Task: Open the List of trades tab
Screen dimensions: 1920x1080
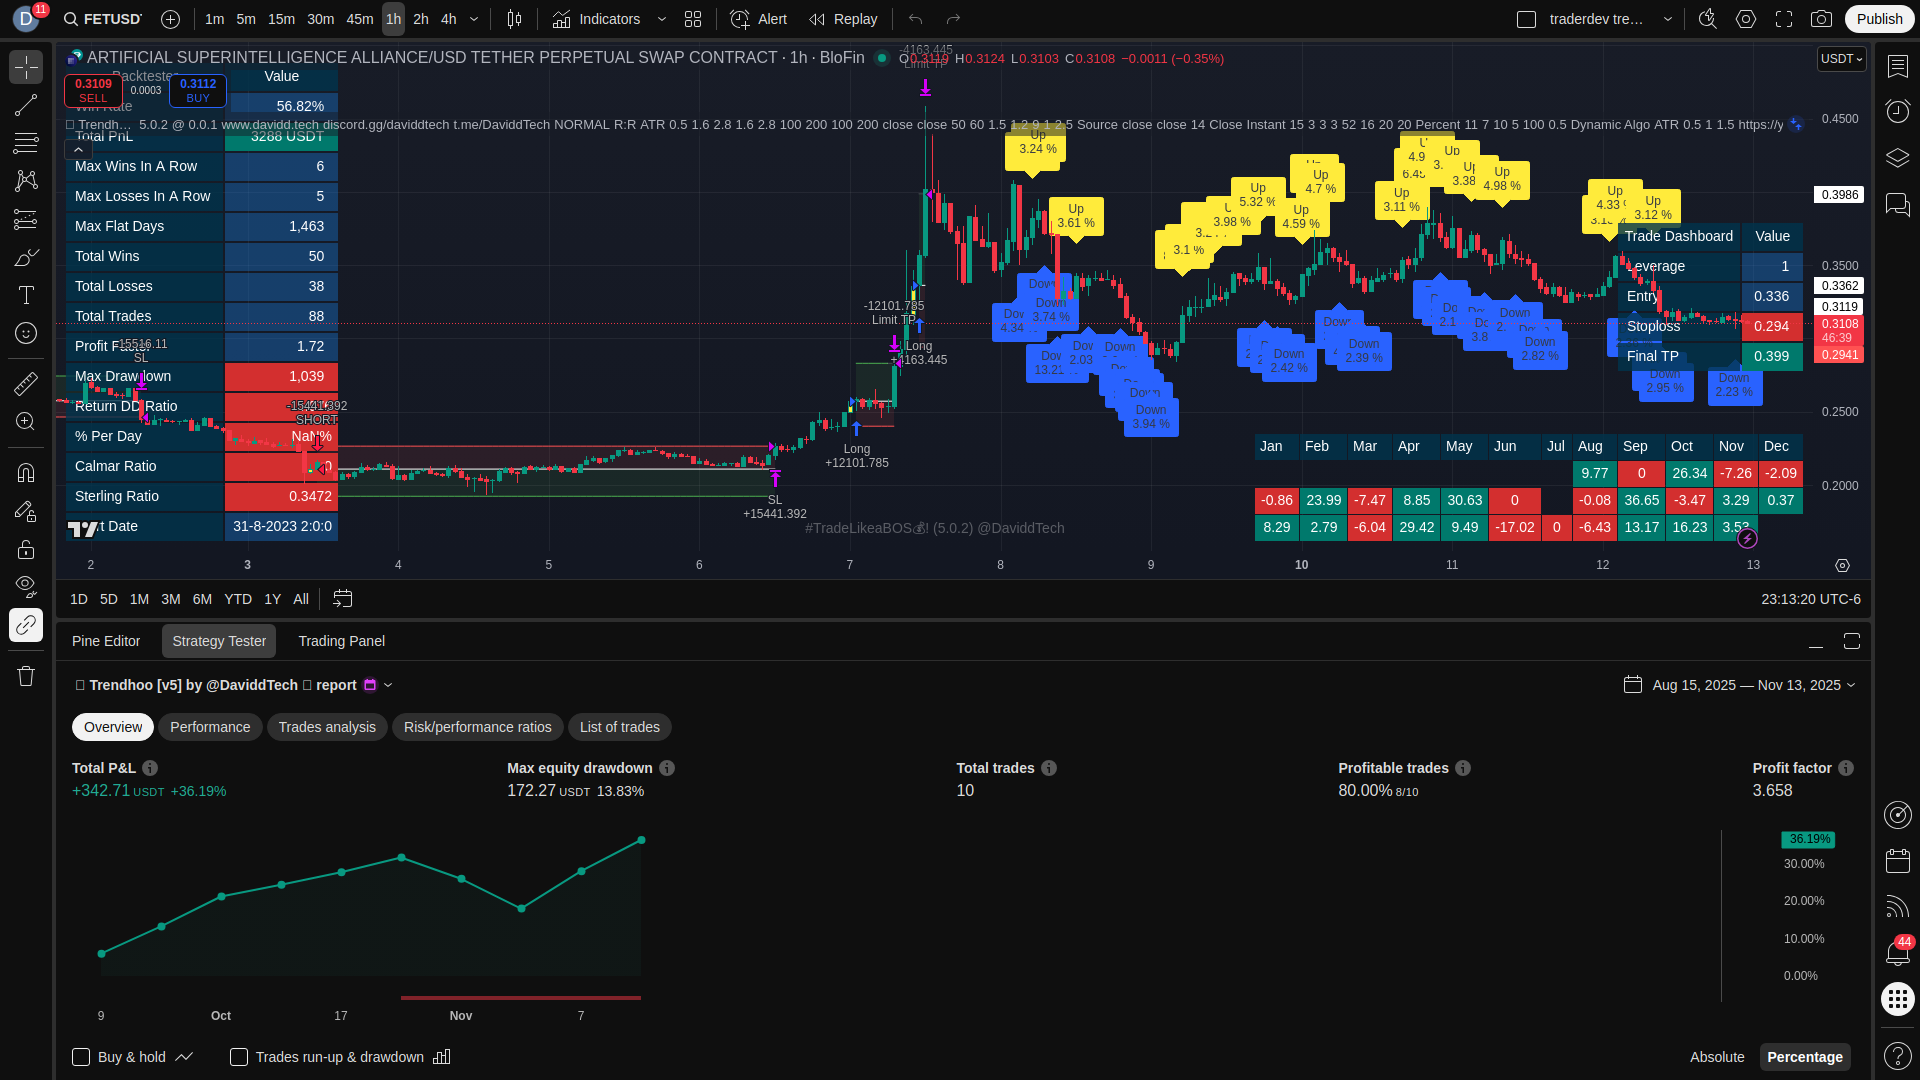Action: (619, 727)
